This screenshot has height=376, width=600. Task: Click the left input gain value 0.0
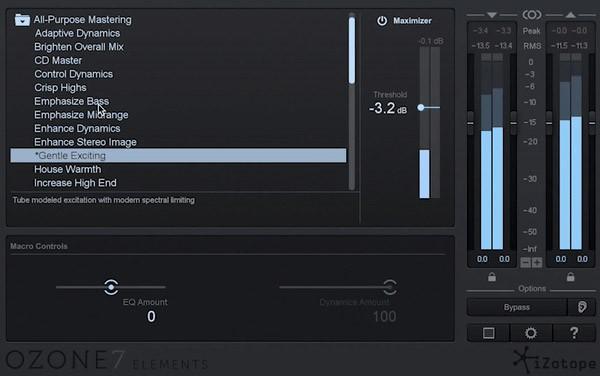point(482,259)
